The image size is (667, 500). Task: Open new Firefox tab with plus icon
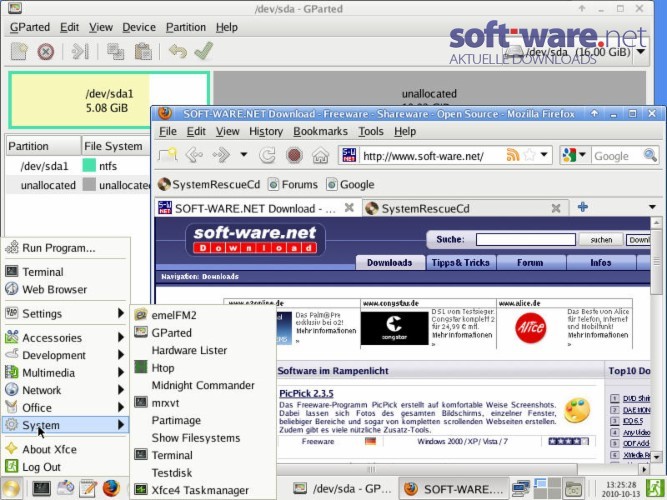click(583, 207)
